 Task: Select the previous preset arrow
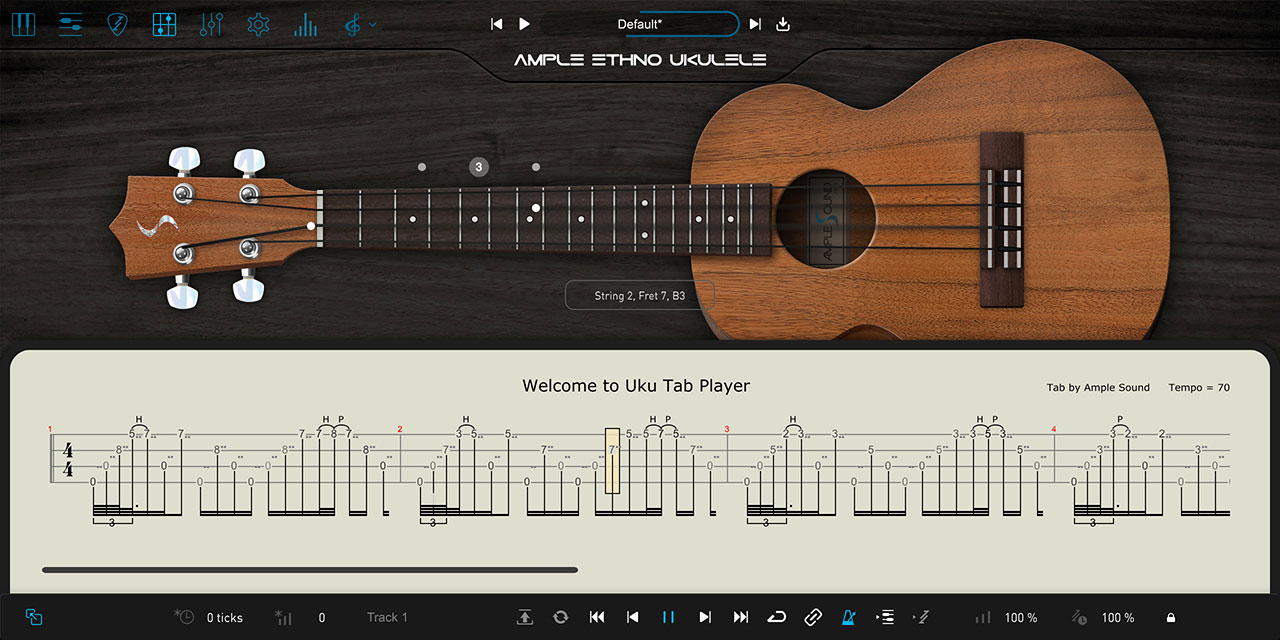click(496, 24)
